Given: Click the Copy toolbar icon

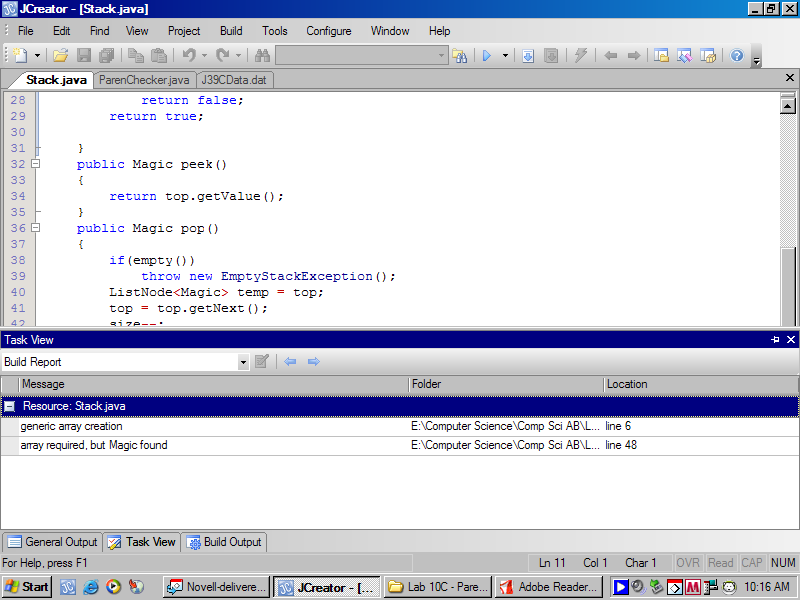Looking at the screenshot, I should coord(136,55).
